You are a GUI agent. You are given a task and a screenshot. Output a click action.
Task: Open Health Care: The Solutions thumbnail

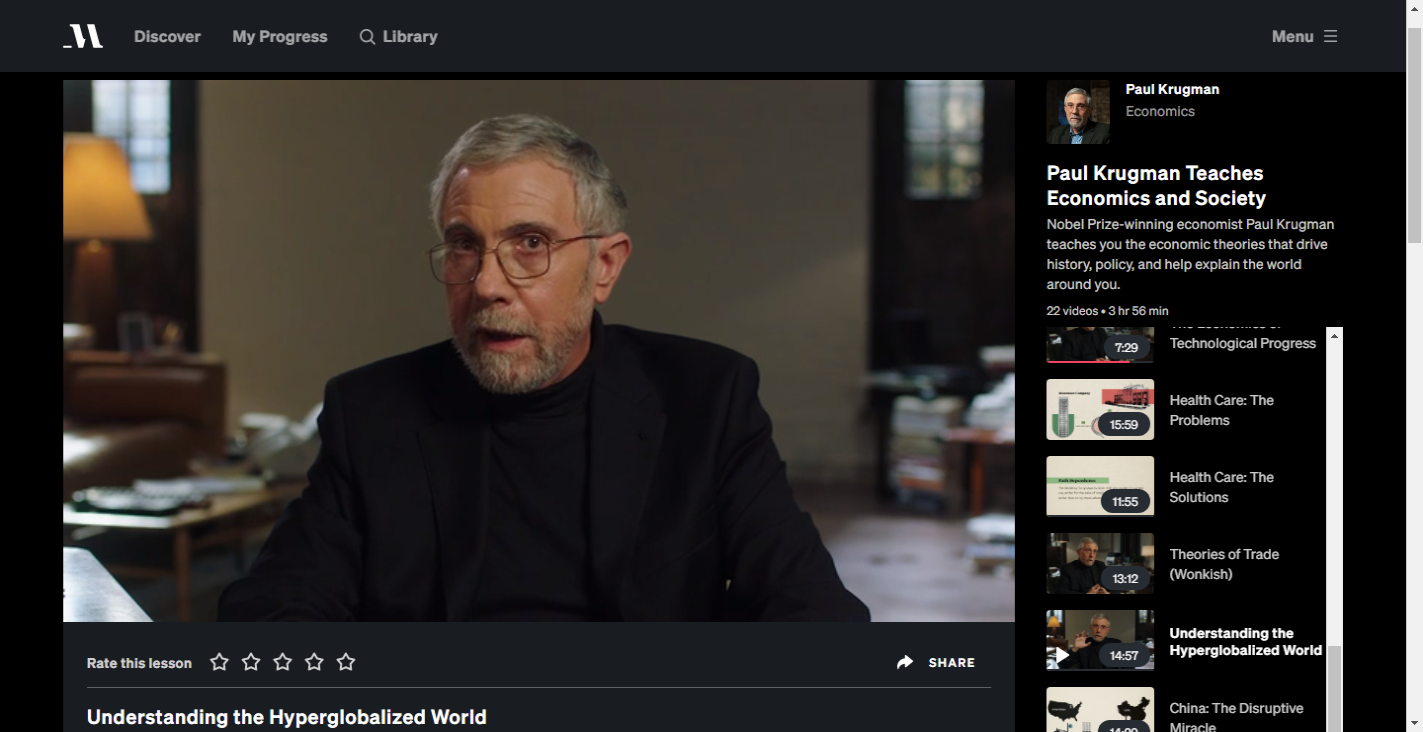[x=1100, y=486]
